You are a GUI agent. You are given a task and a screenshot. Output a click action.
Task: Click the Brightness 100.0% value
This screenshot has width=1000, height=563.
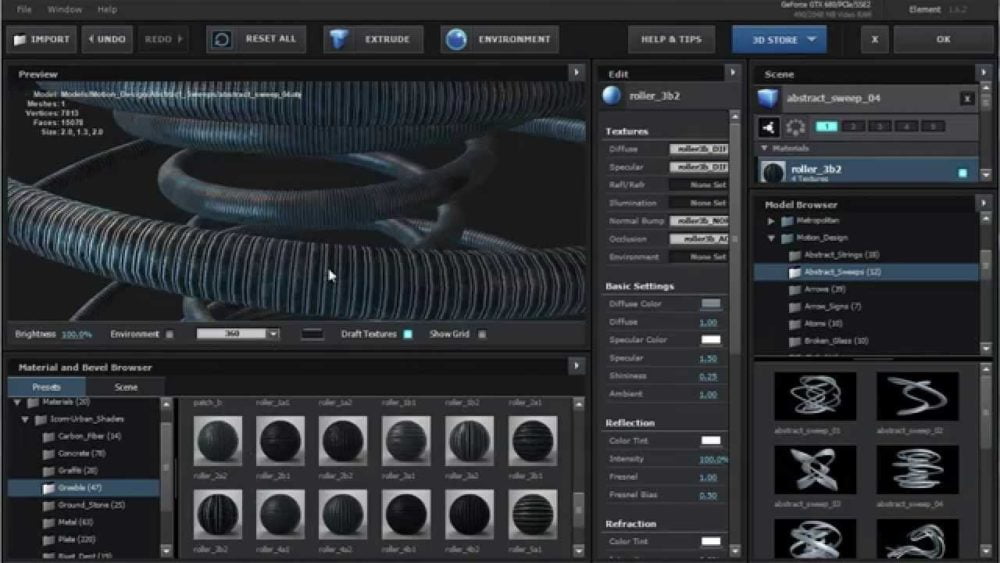click(77, 334)
